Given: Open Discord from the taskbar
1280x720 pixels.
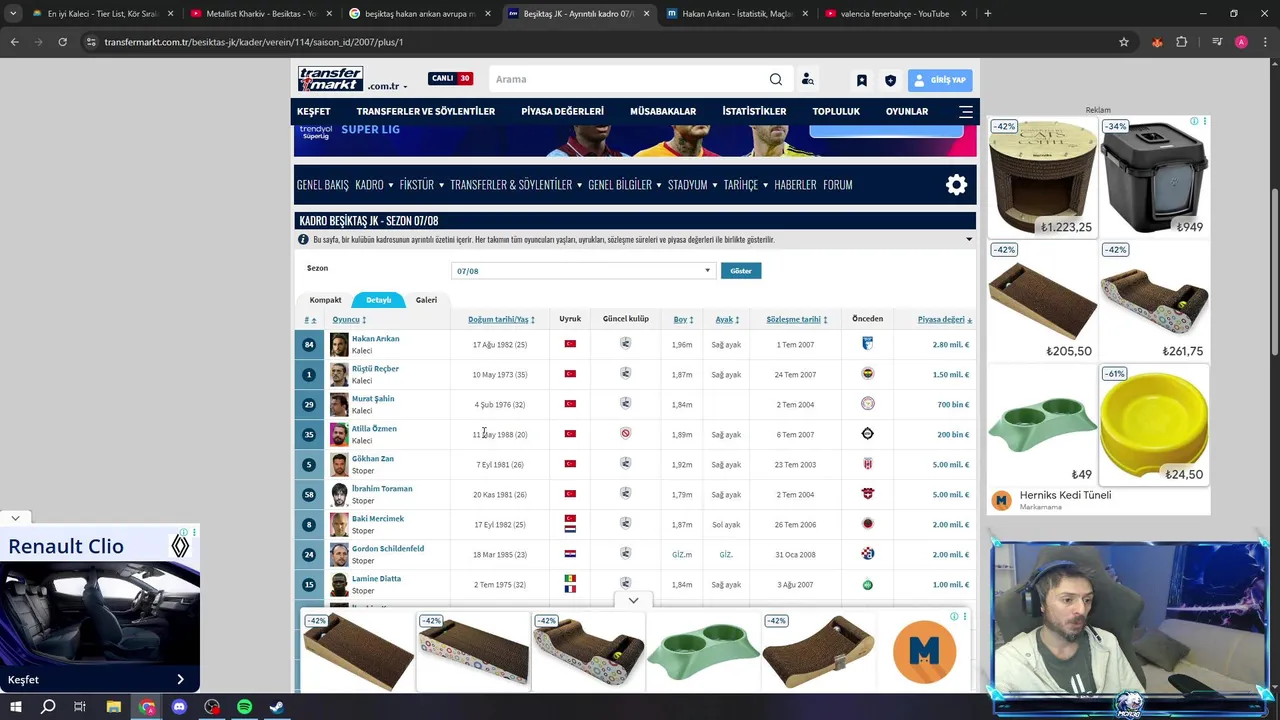Looking at the screenshot, I should tap(179, 707).
